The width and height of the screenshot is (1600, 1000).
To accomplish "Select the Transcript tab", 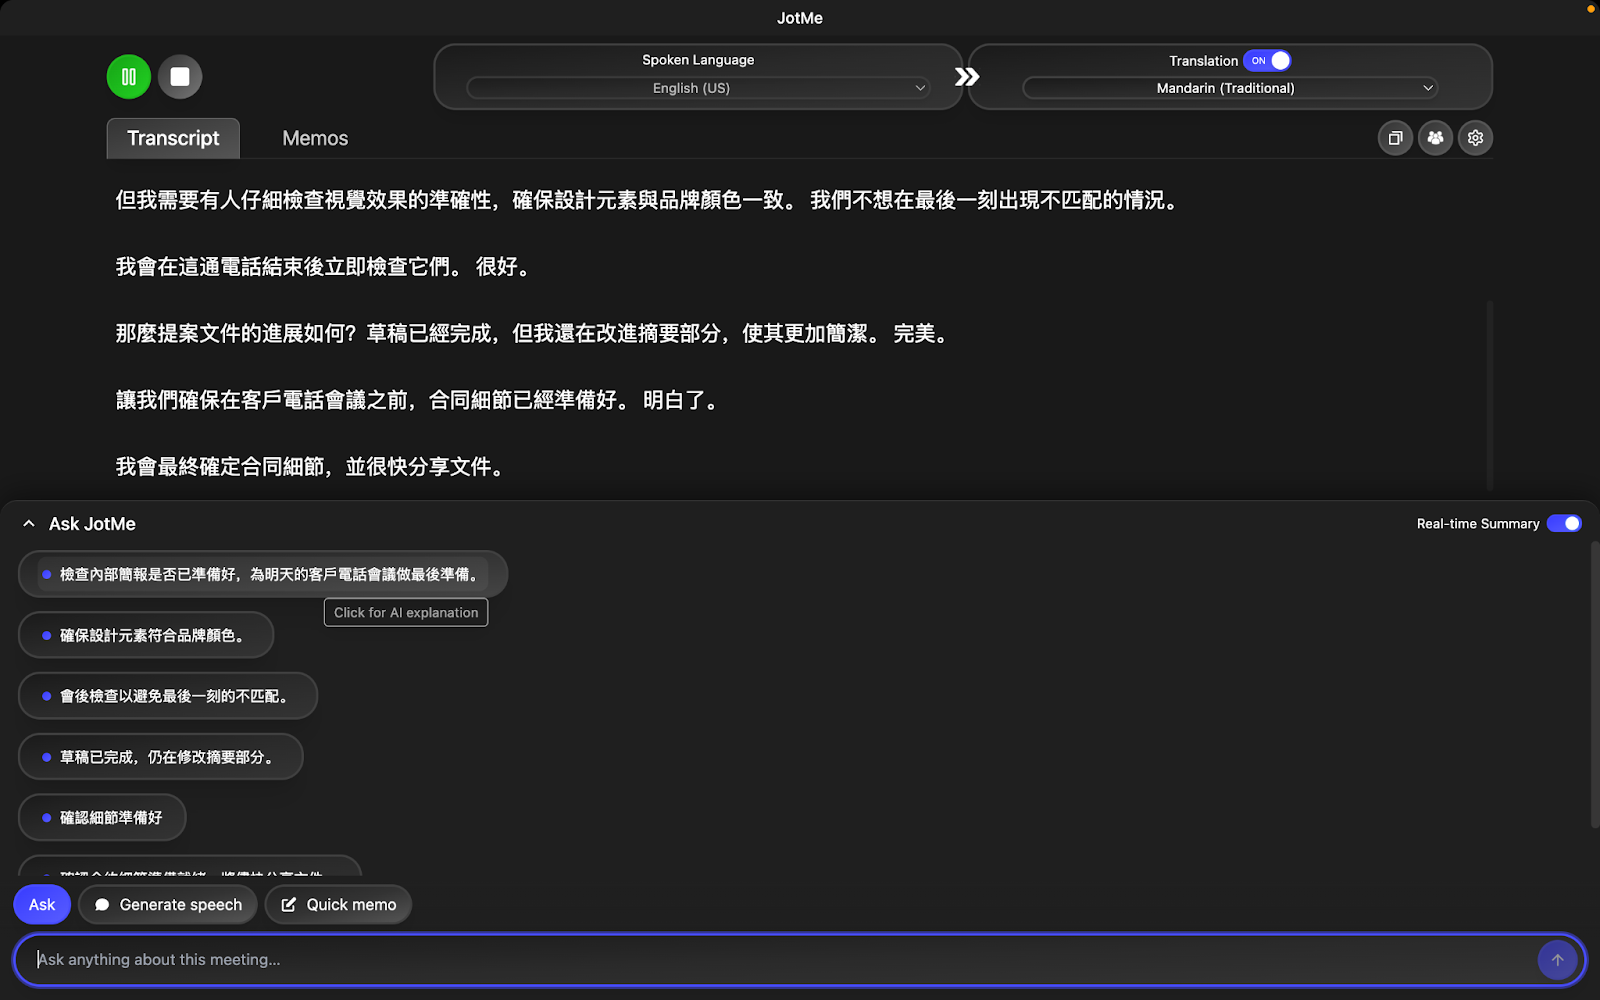I will (172, 138).
